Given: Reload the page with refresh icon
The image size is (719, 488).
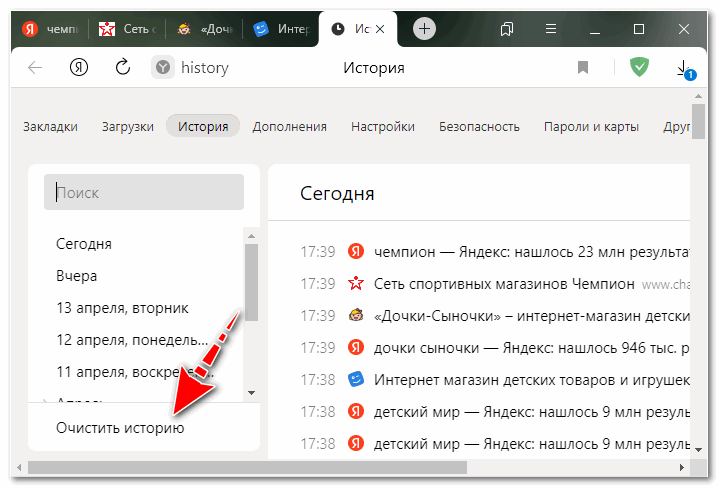Looking at the screenshot, I should click(x=123, y=68).
